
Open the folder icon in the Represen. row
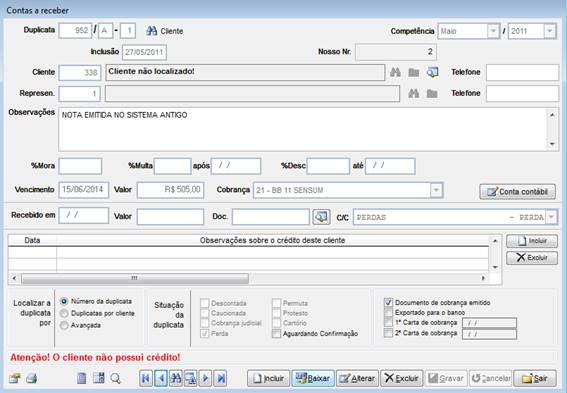pyautogui.click(x=432, y=94)
